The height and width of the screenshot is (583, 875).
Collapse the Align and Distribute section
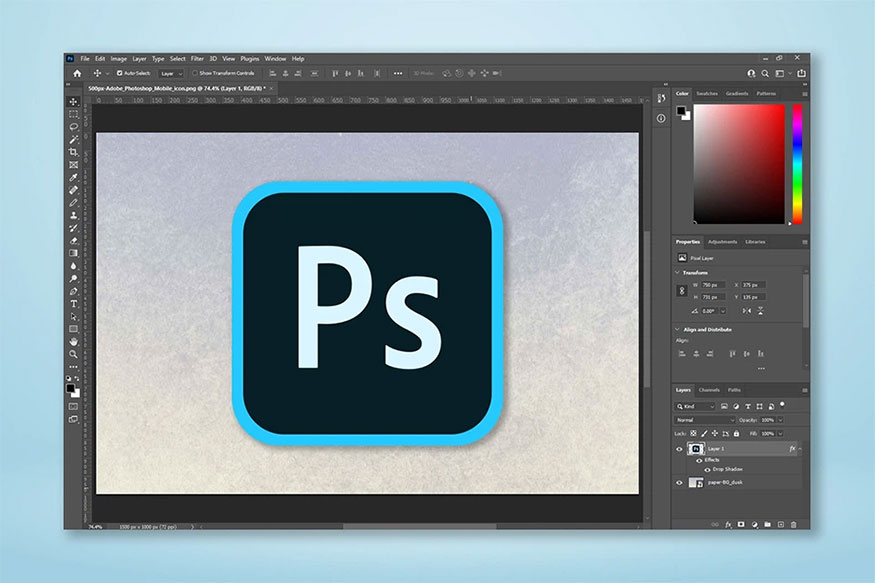pyautogui.click(x=677, y=329)
